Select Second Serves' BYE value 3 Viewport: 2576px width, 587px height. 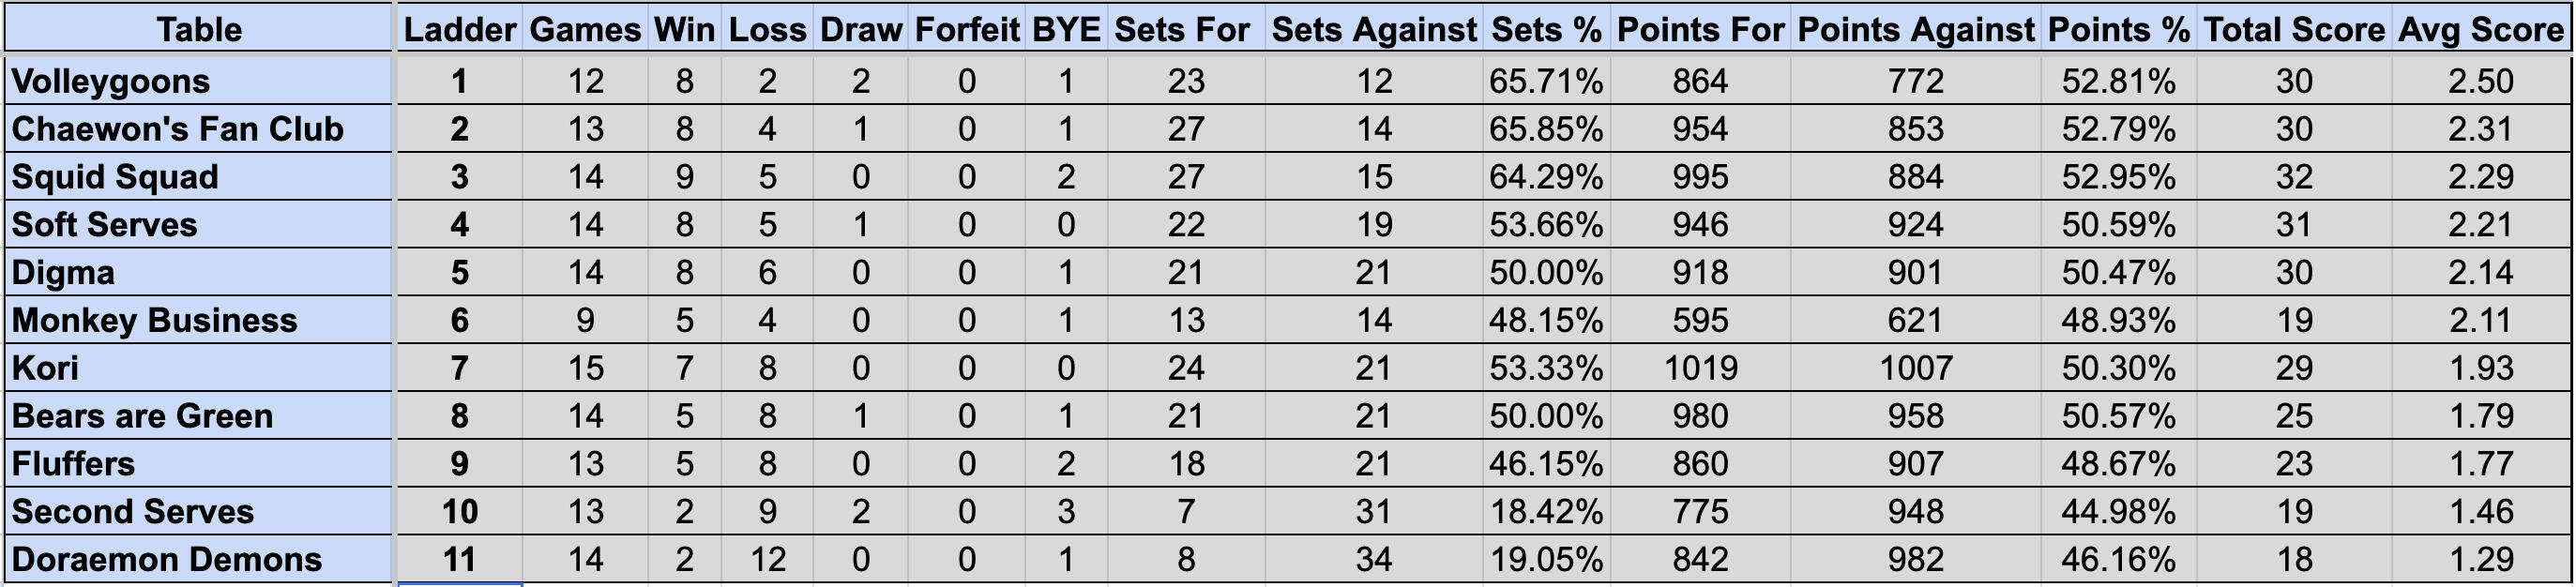[x=1066, y=512]
